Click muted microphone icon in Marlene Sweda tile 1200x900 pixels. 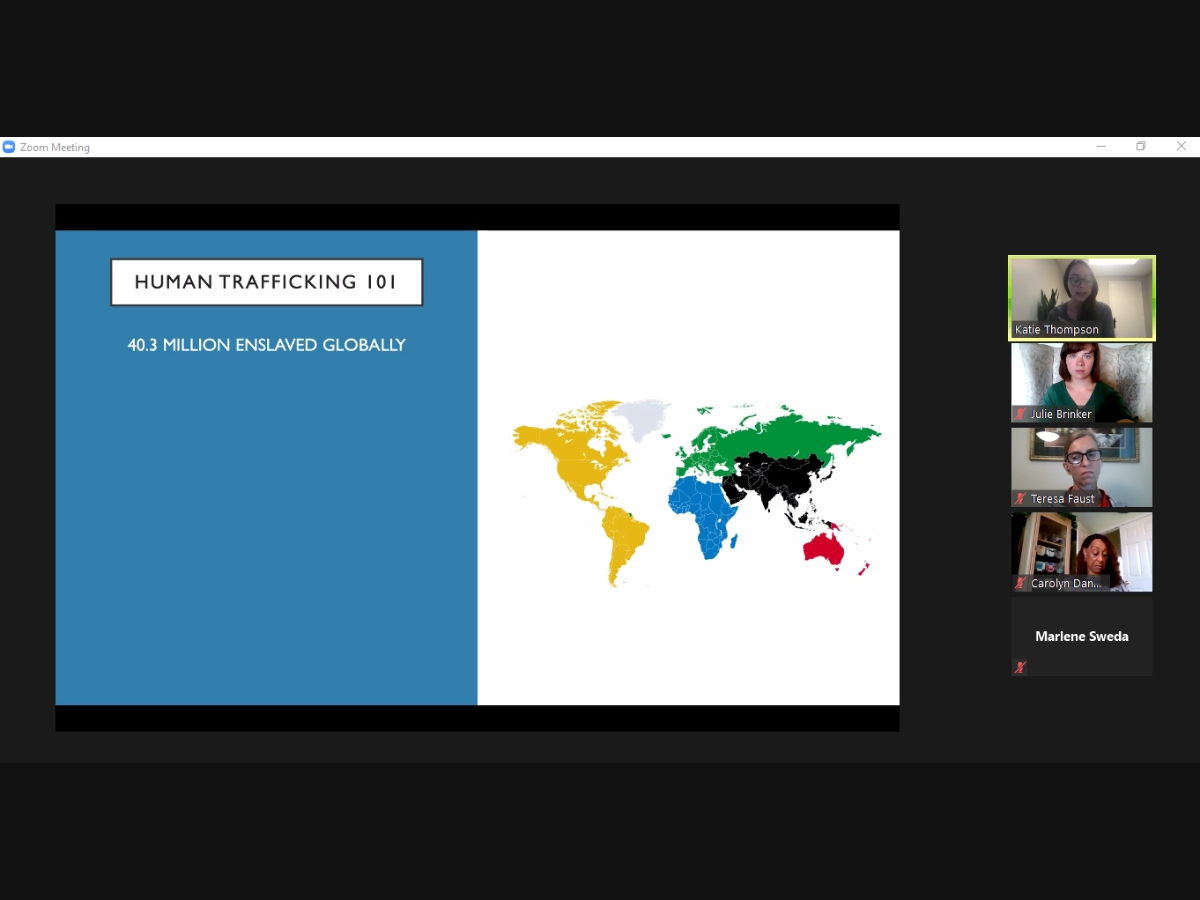[1020, 667]
